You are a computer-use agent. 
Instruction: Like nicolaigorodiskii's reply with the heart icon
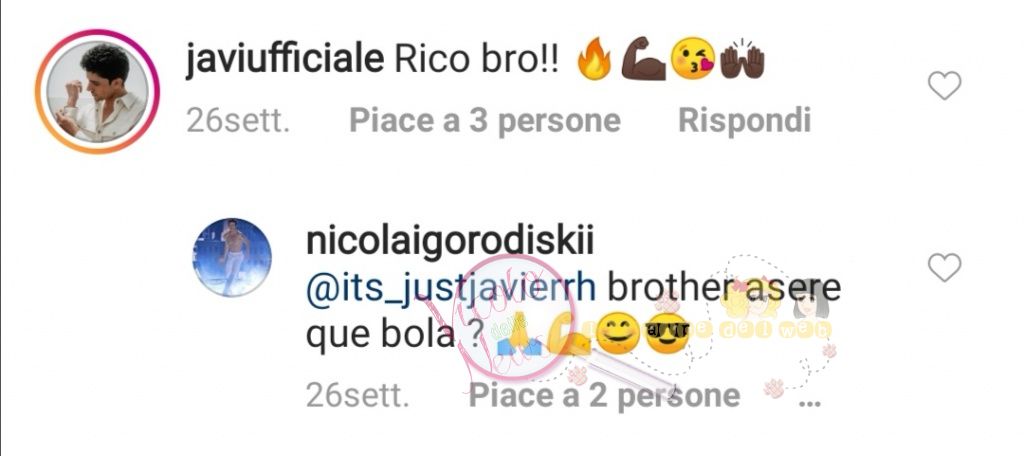coord(944,268)
